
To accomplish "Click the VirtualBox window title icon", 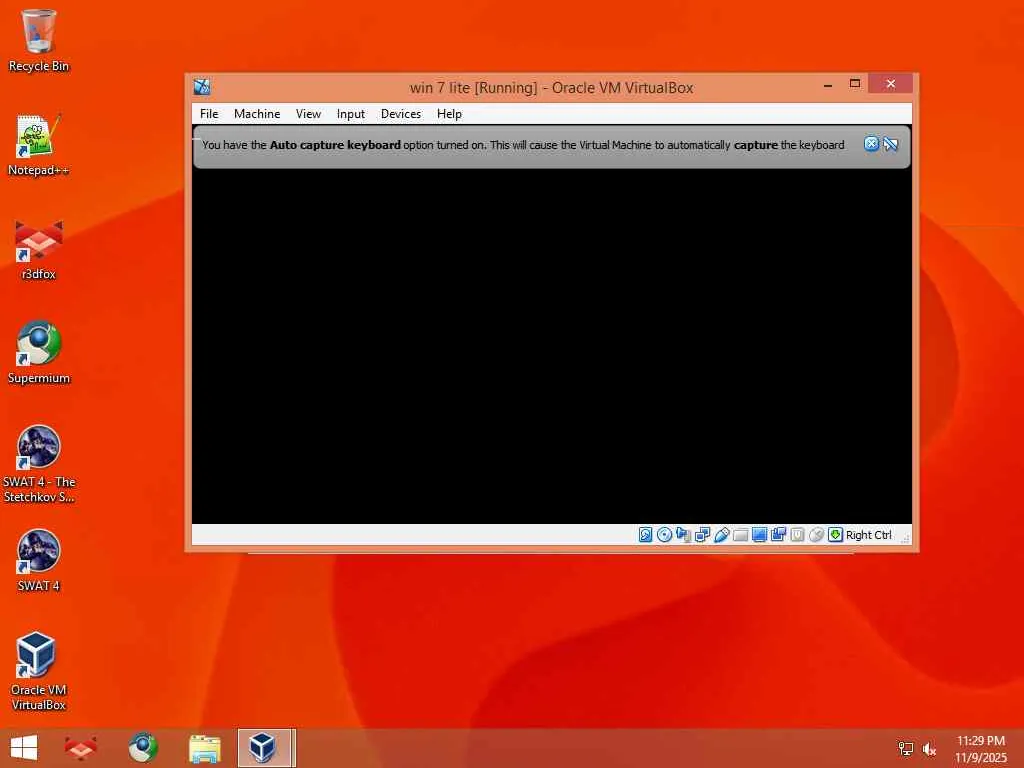I will coord(202,87).
